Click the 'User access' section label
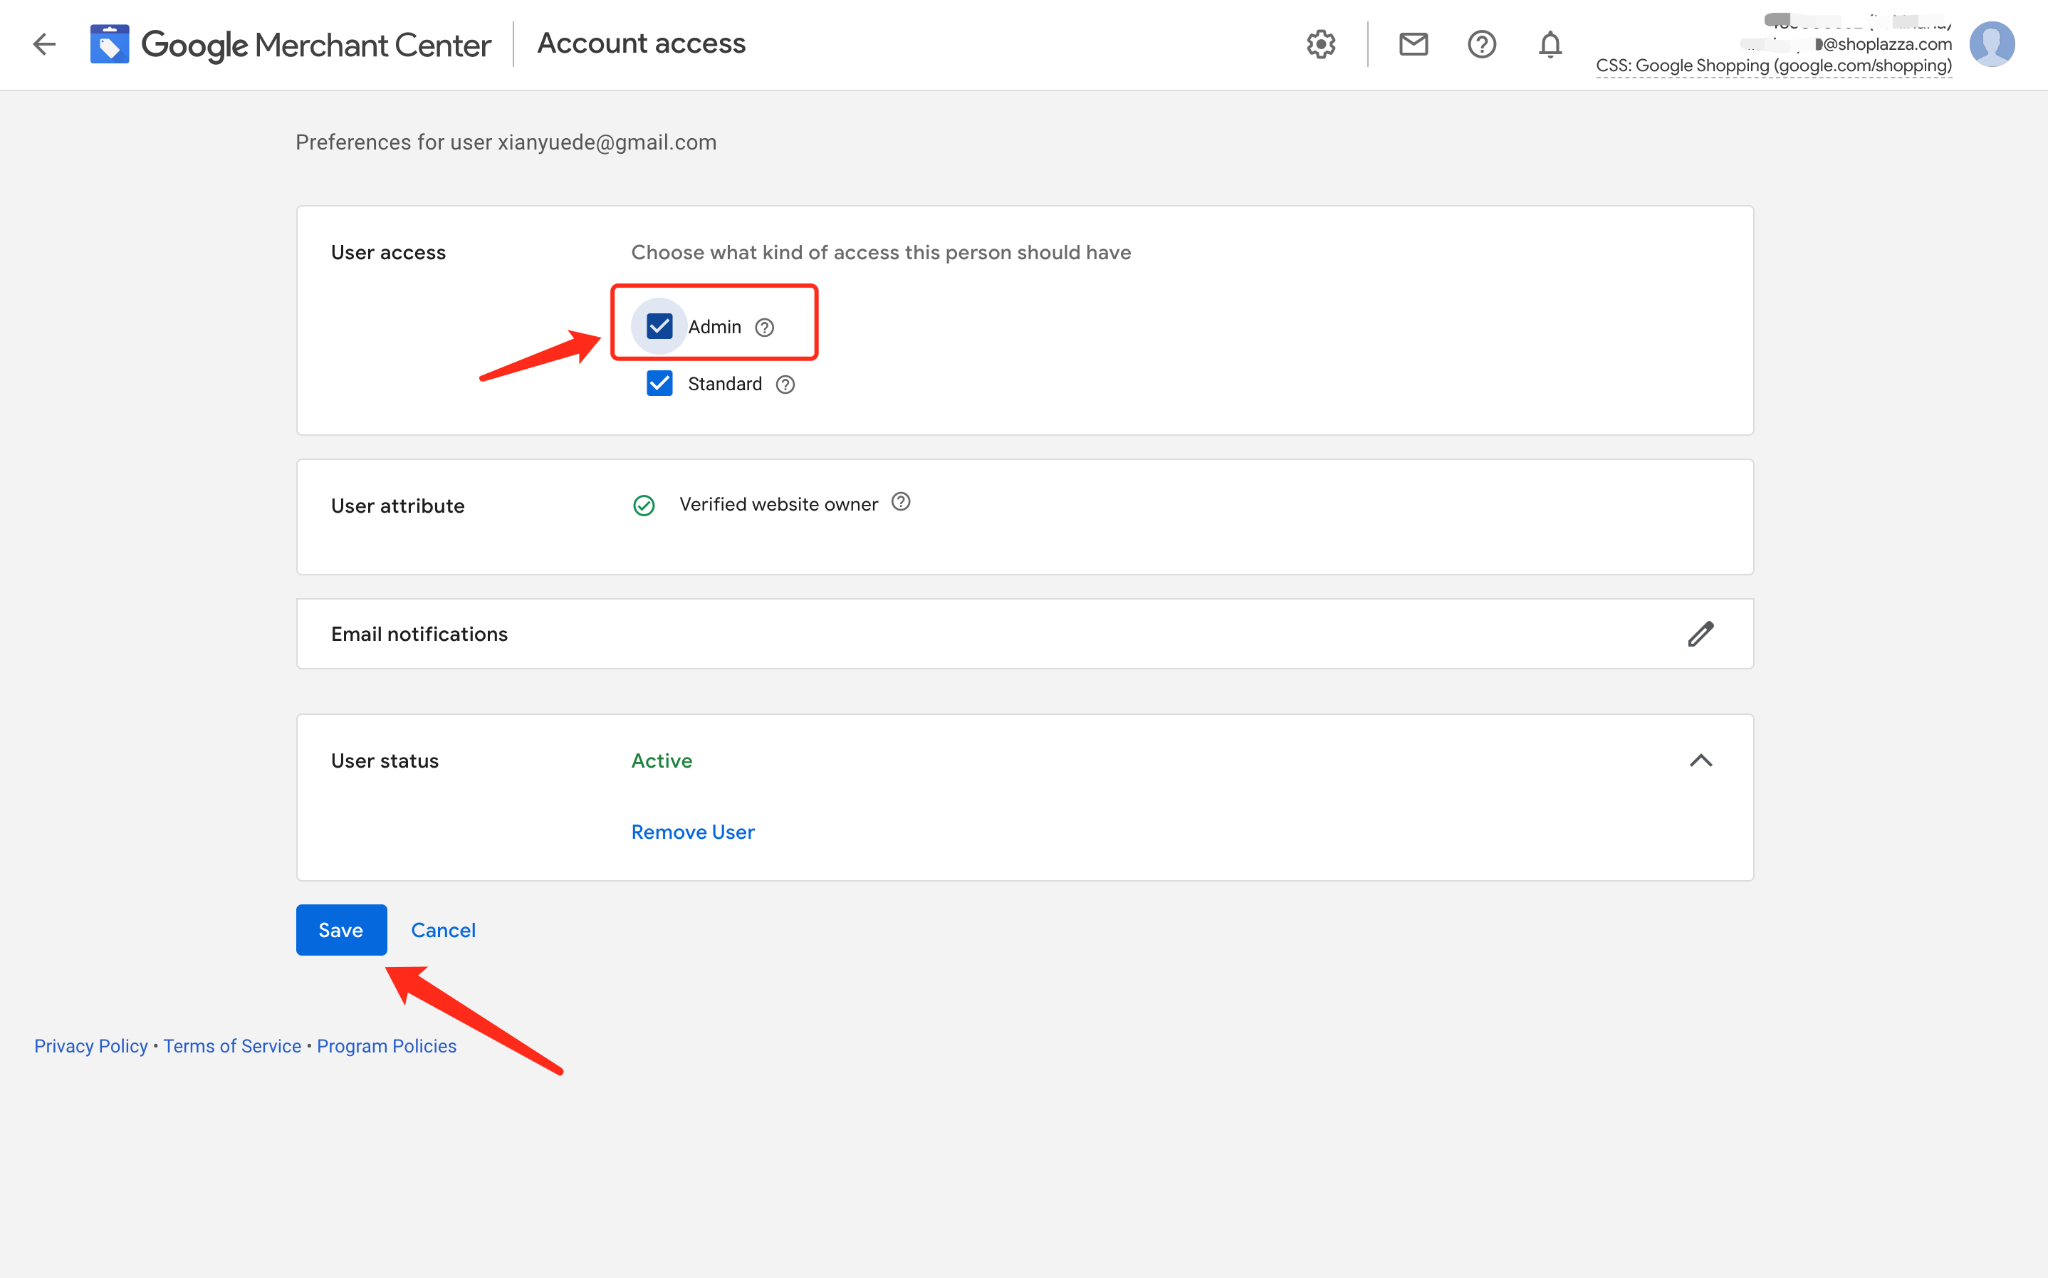Screen dimensions: 2048x1278 tap(388, 253)
